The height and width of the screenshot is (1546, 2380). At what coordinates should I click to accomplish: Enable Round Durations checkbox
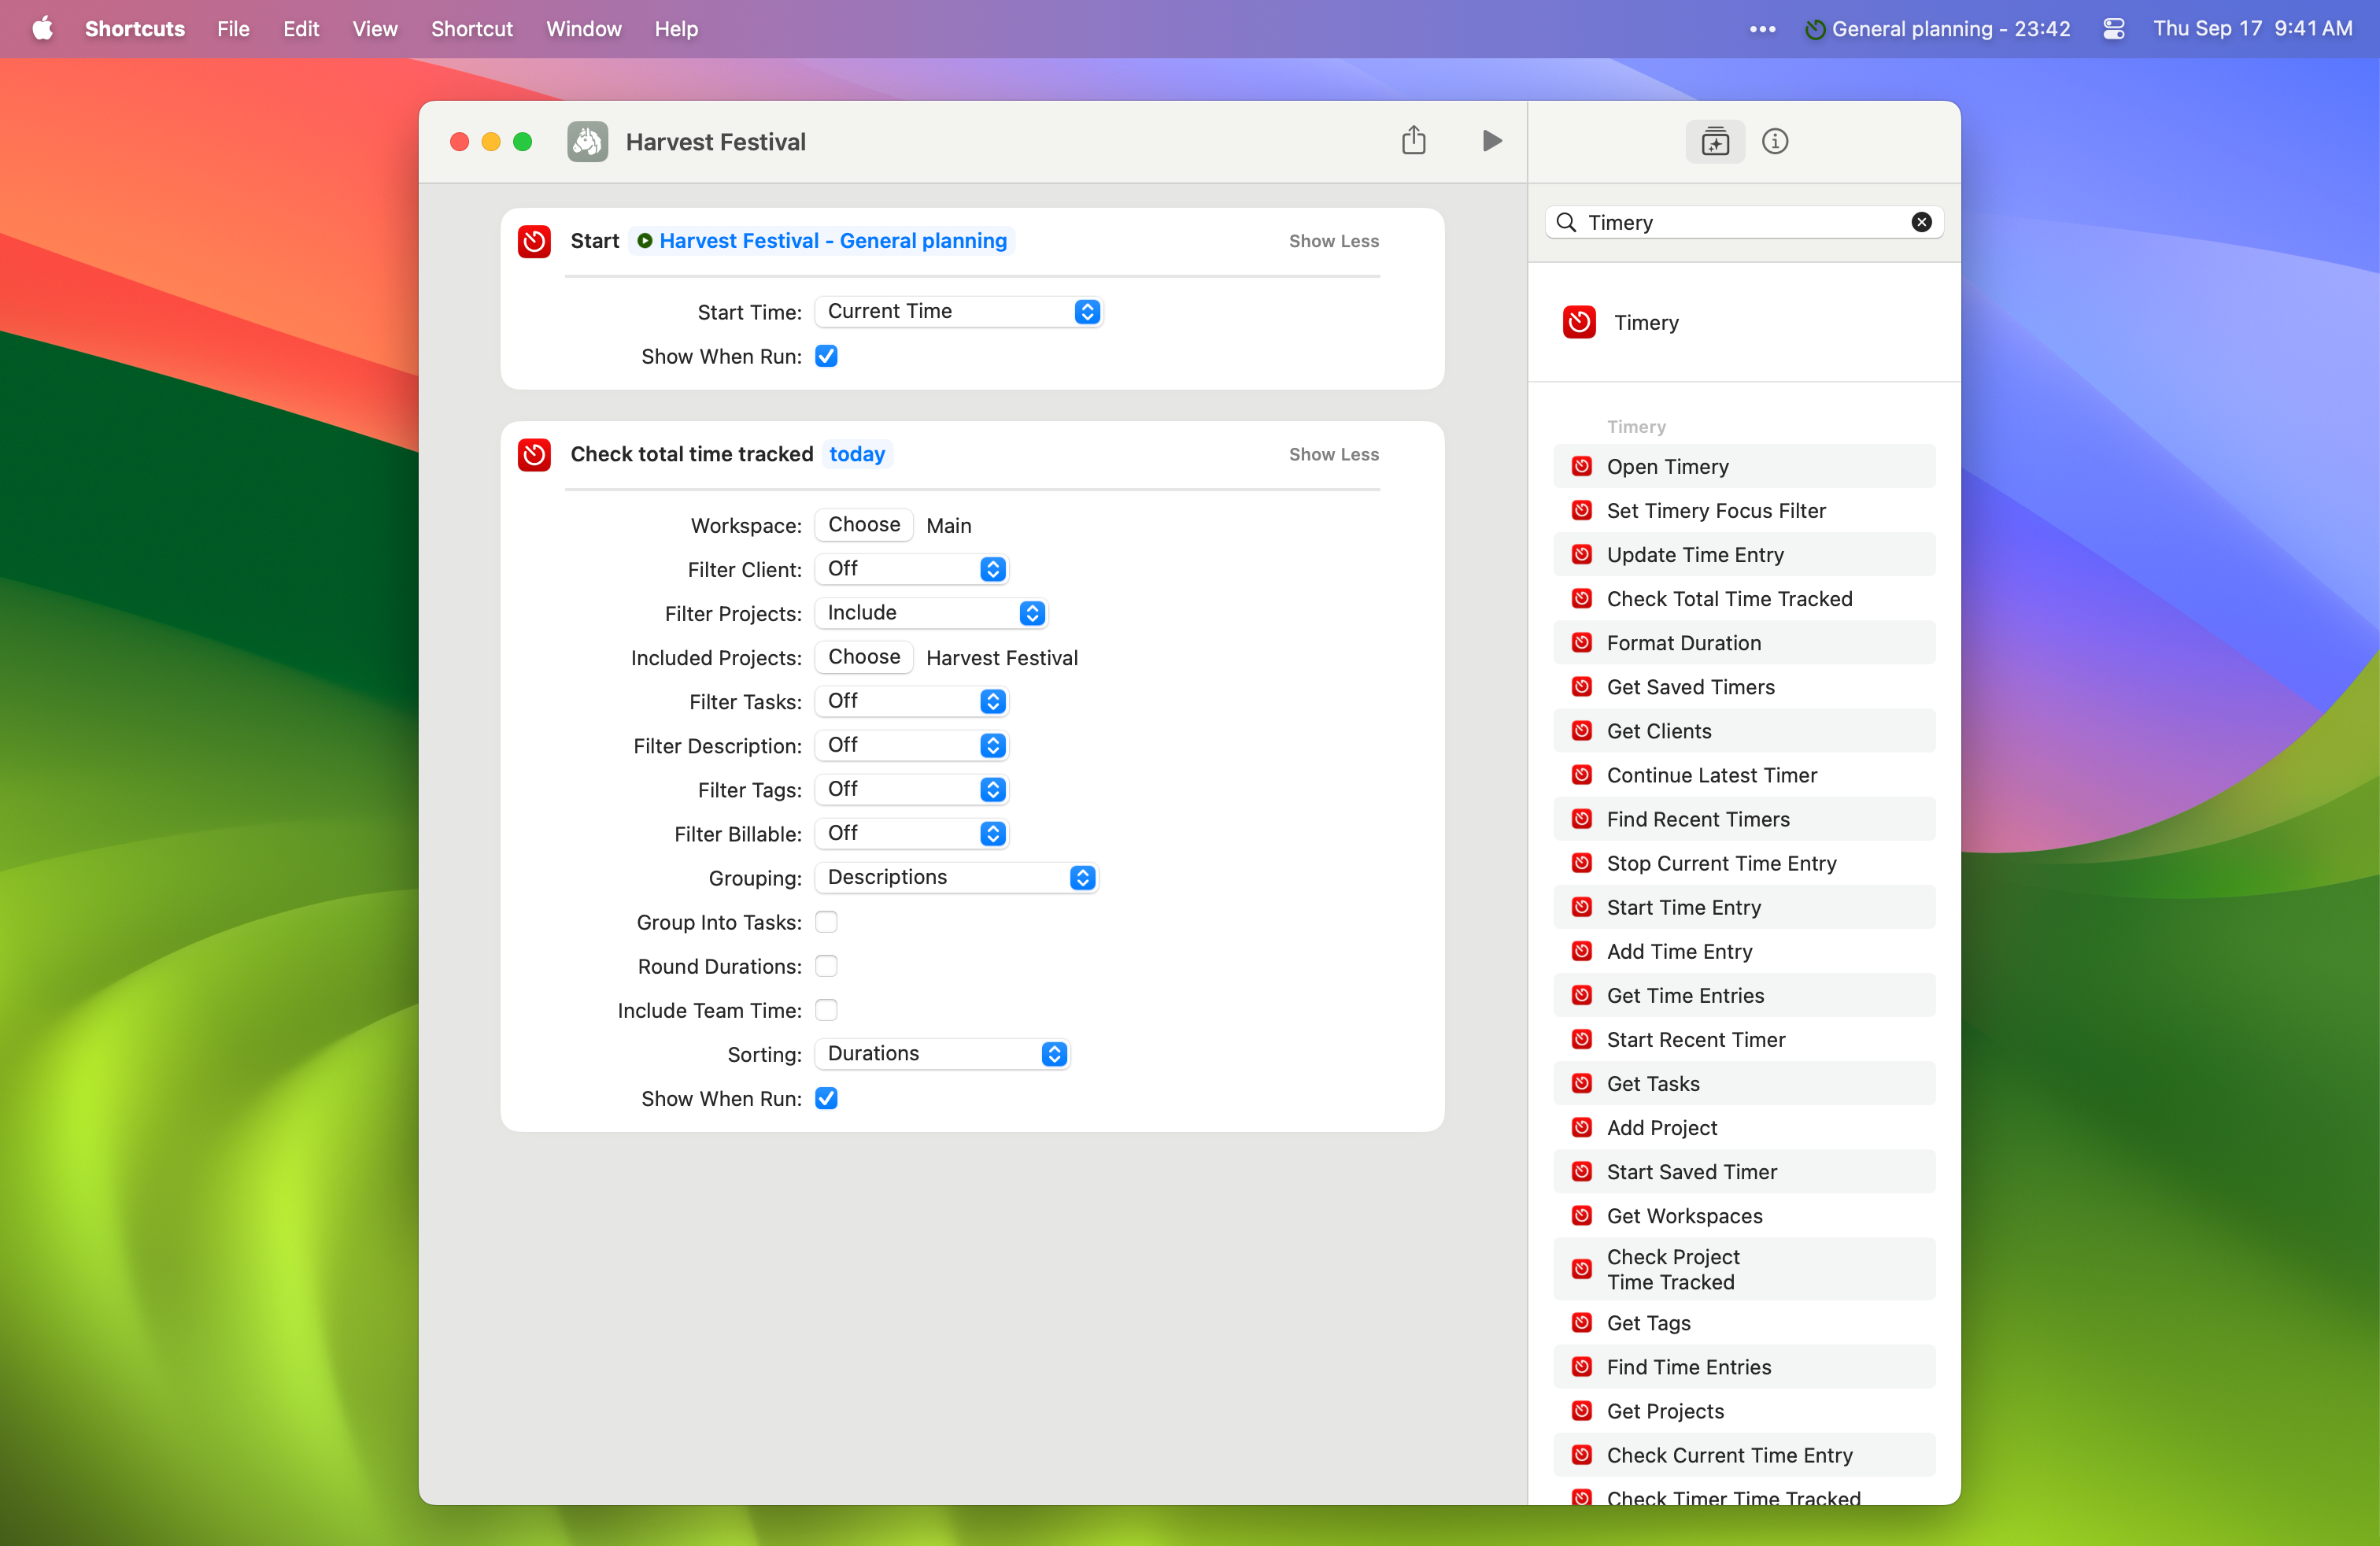click(826, 965)
